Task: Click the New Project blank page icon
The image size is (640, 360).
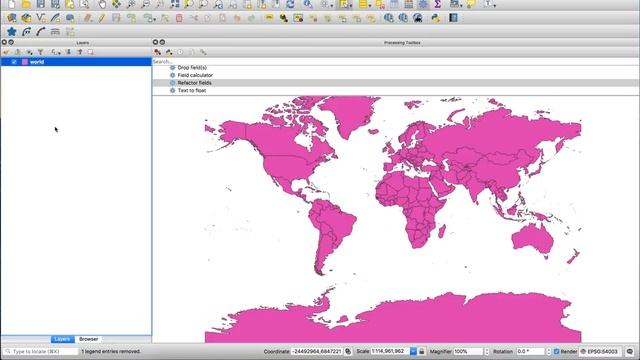Action: tap(11, 4)
